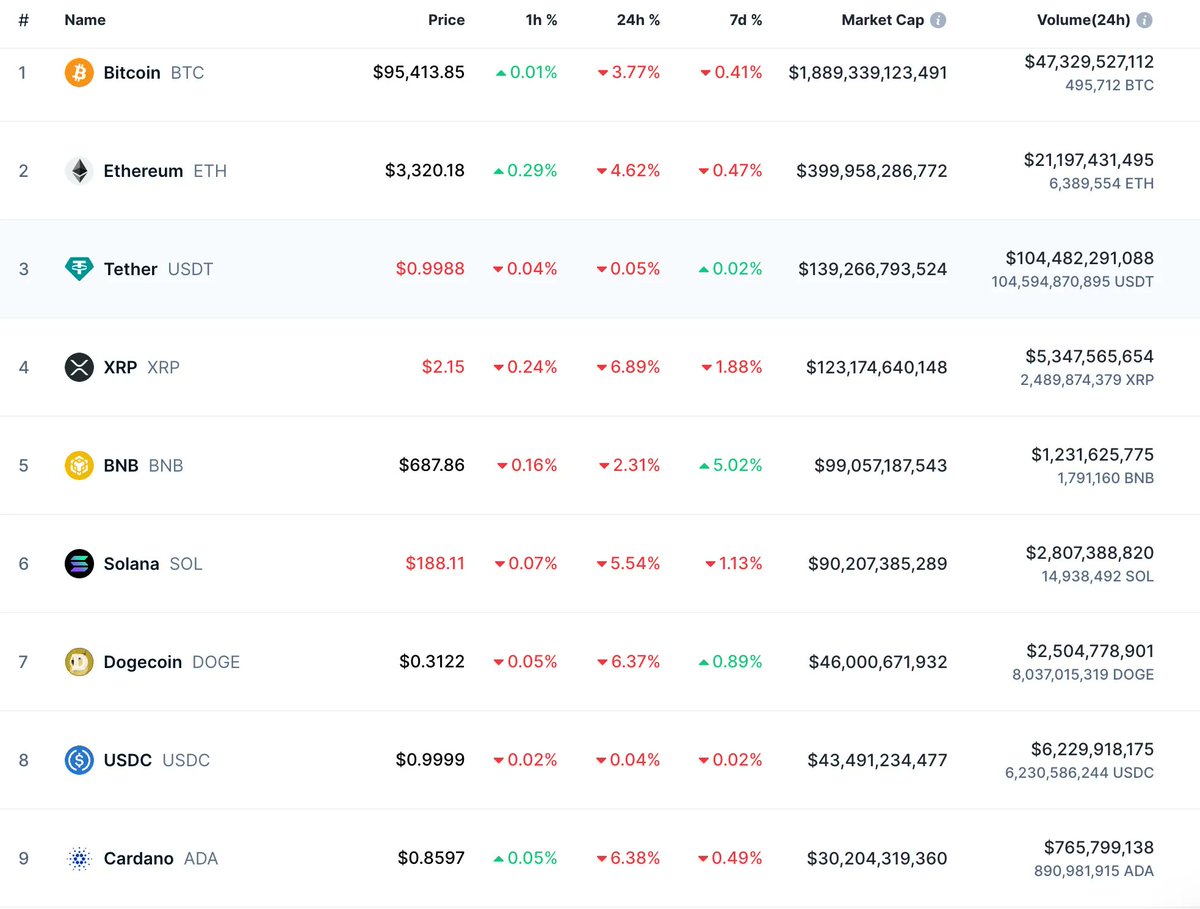Click BNB price $687.86
This screenshot has height=909, width=1200.
pos(432,465)
